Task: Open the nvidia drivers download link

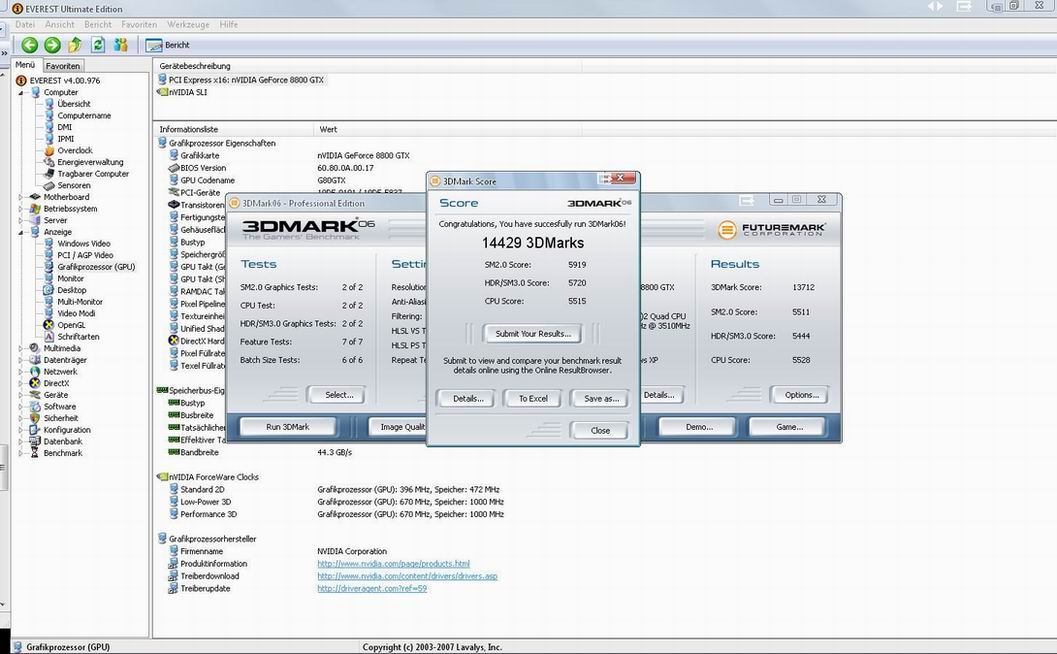Action: [x=407, y=576]
